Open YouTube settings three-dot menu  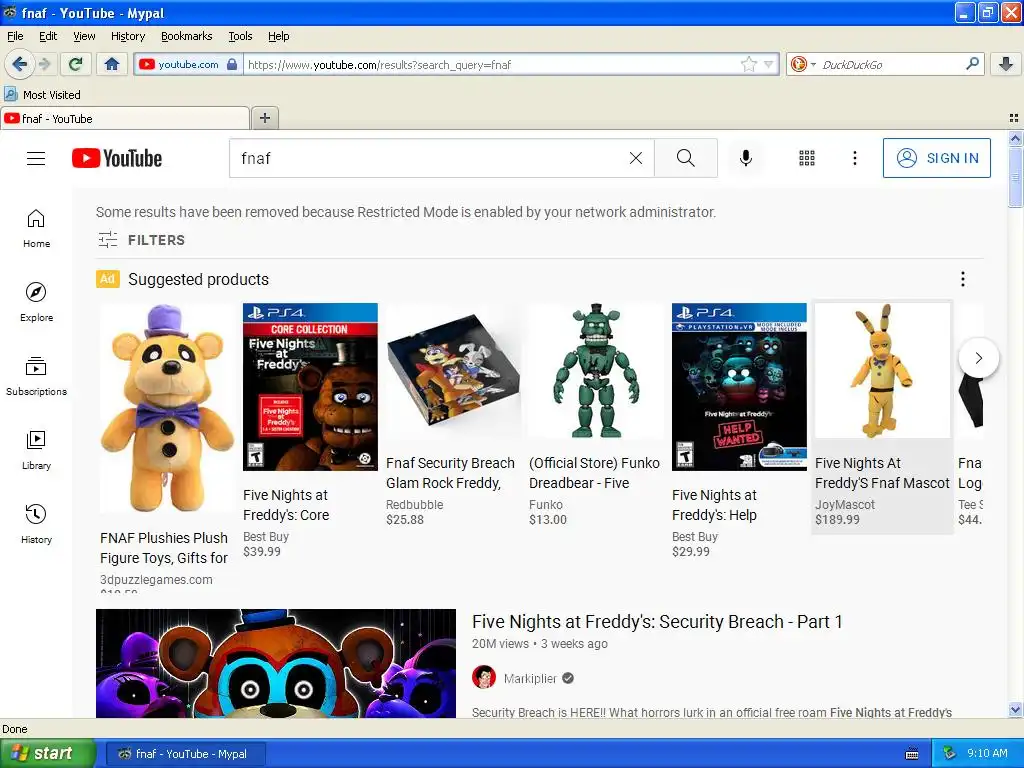(854, 158)
